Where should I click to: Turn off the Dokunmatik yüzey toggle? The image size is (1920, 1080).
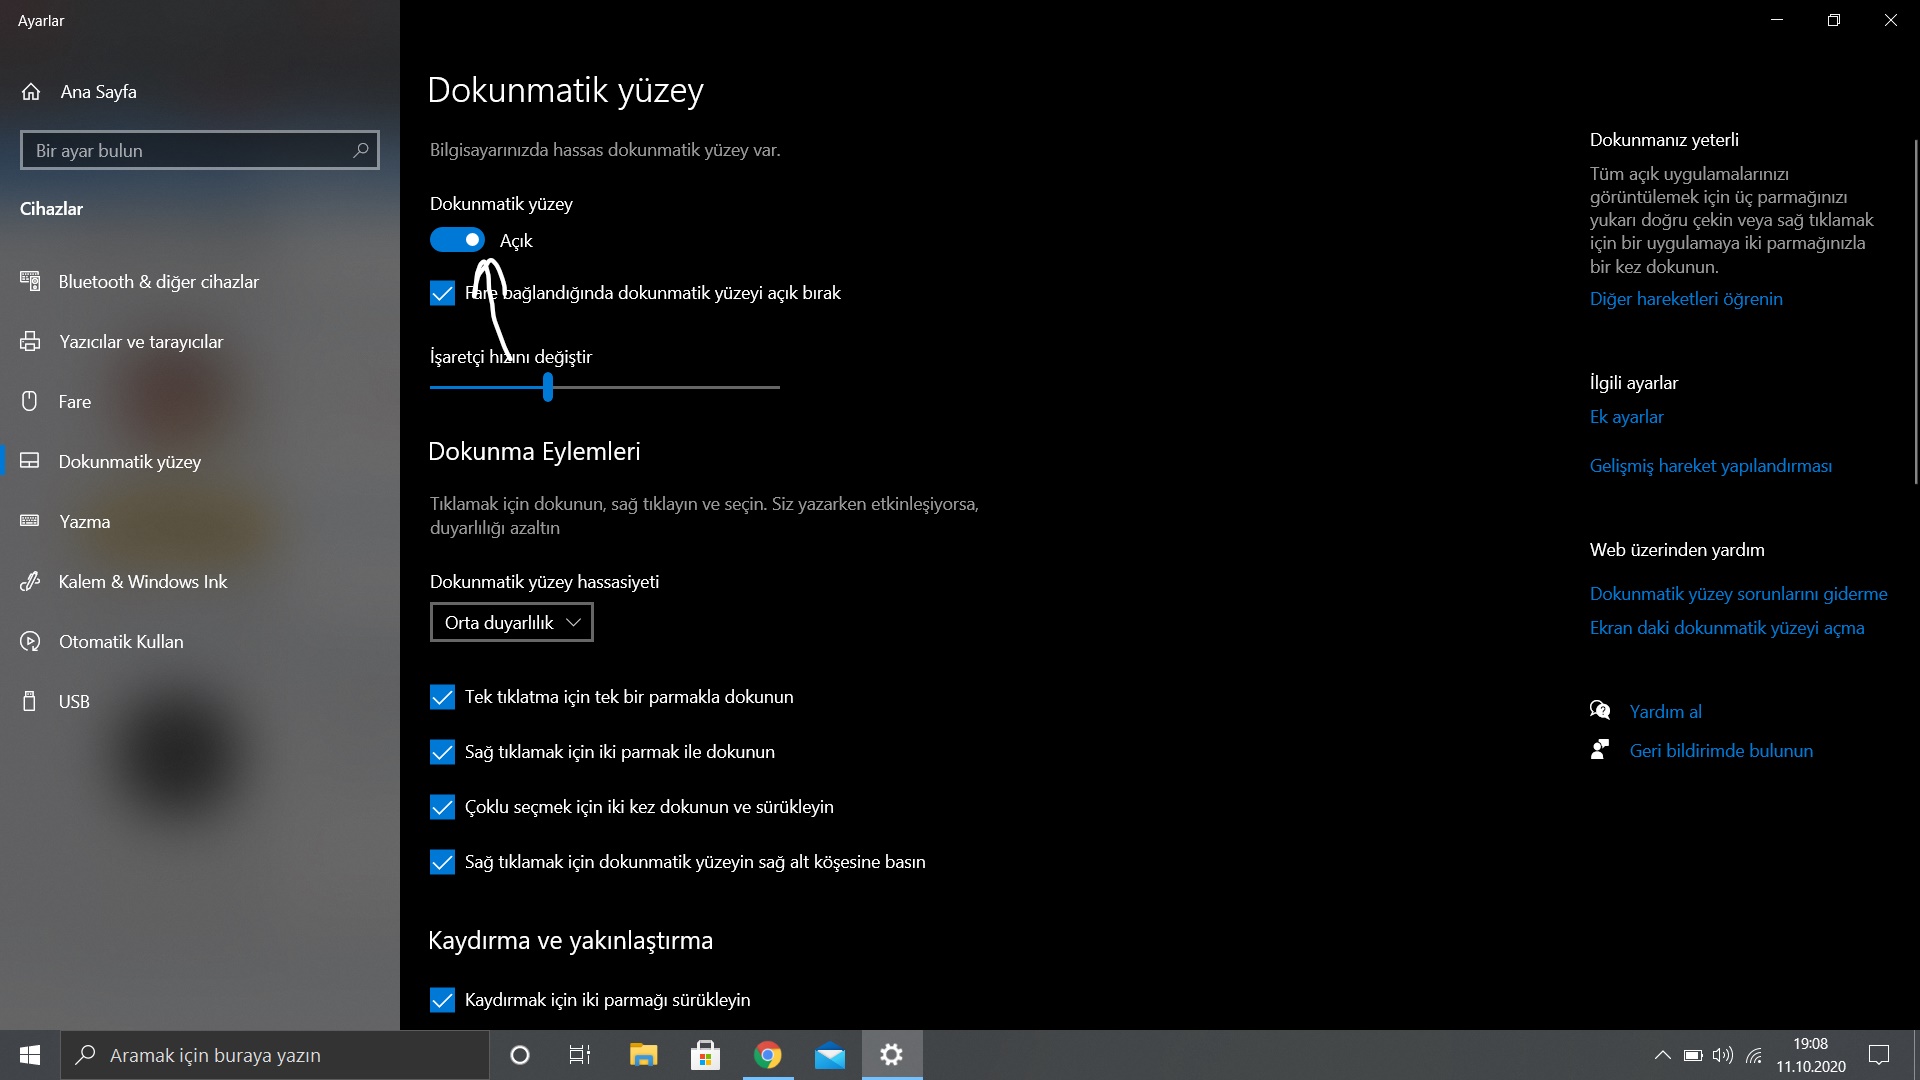pyautogui.click(x=457, y=240)
